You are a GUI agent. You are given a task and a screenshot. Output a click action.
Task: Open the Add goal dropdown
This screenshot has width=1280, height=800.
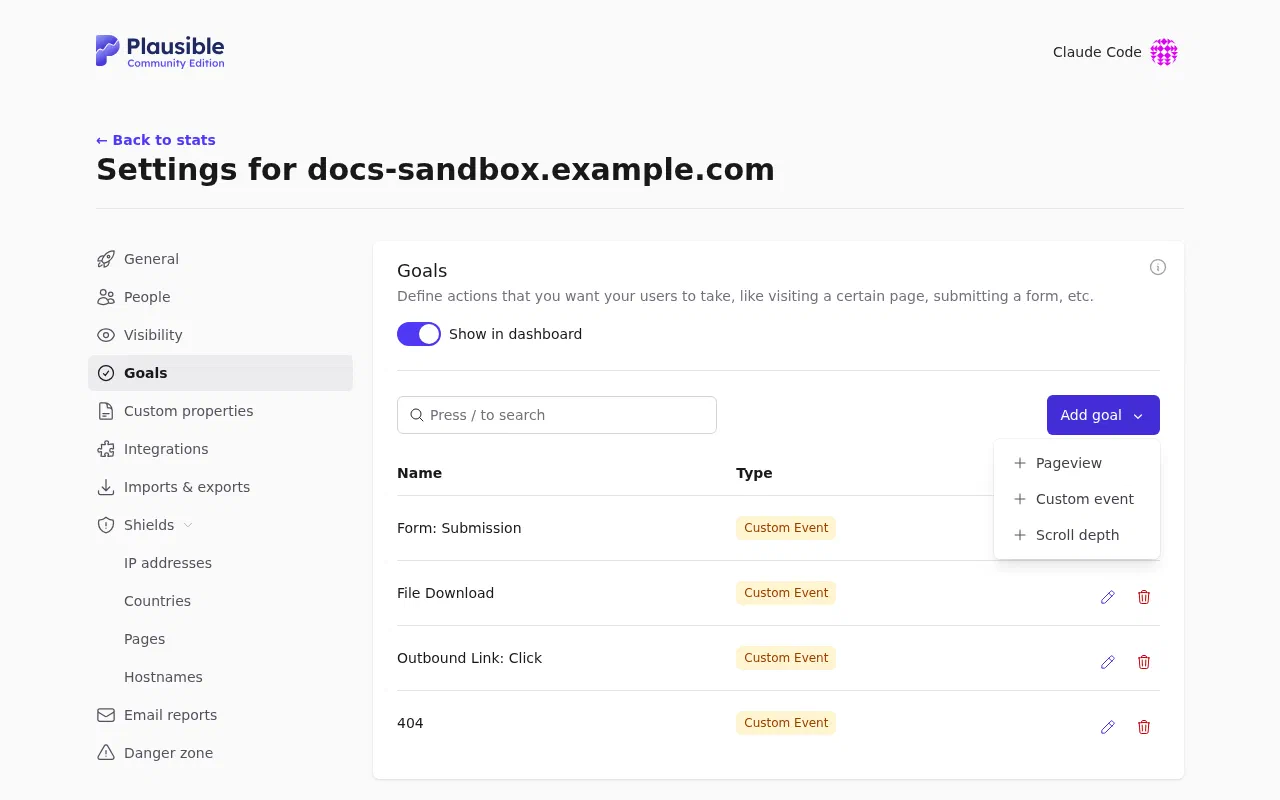[1103, 415]
